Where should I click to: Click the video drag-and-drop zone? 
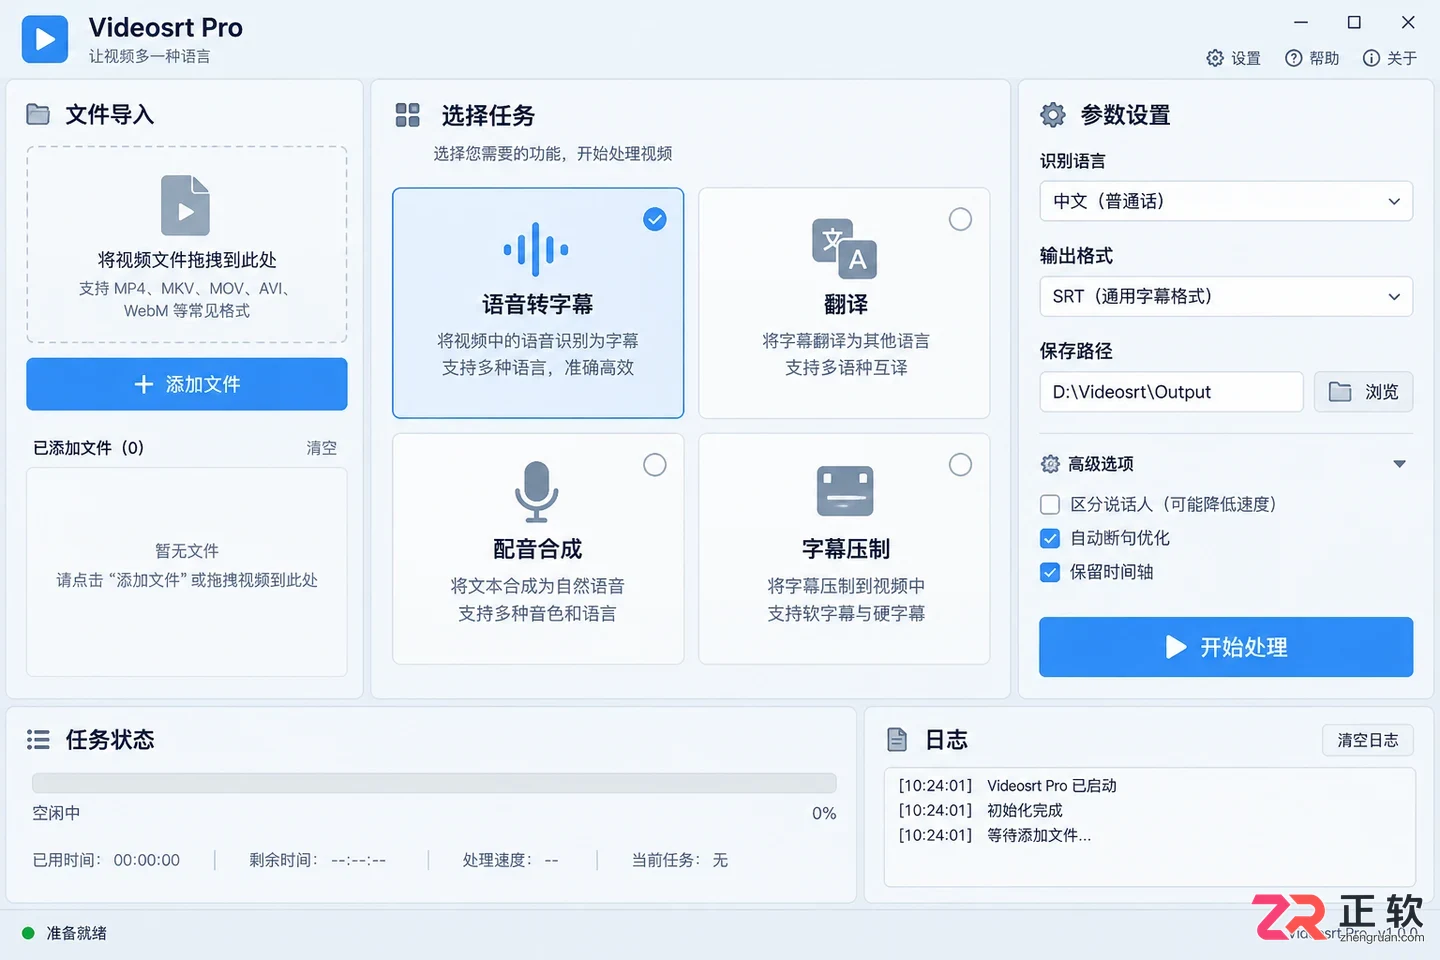coord(187,245)
